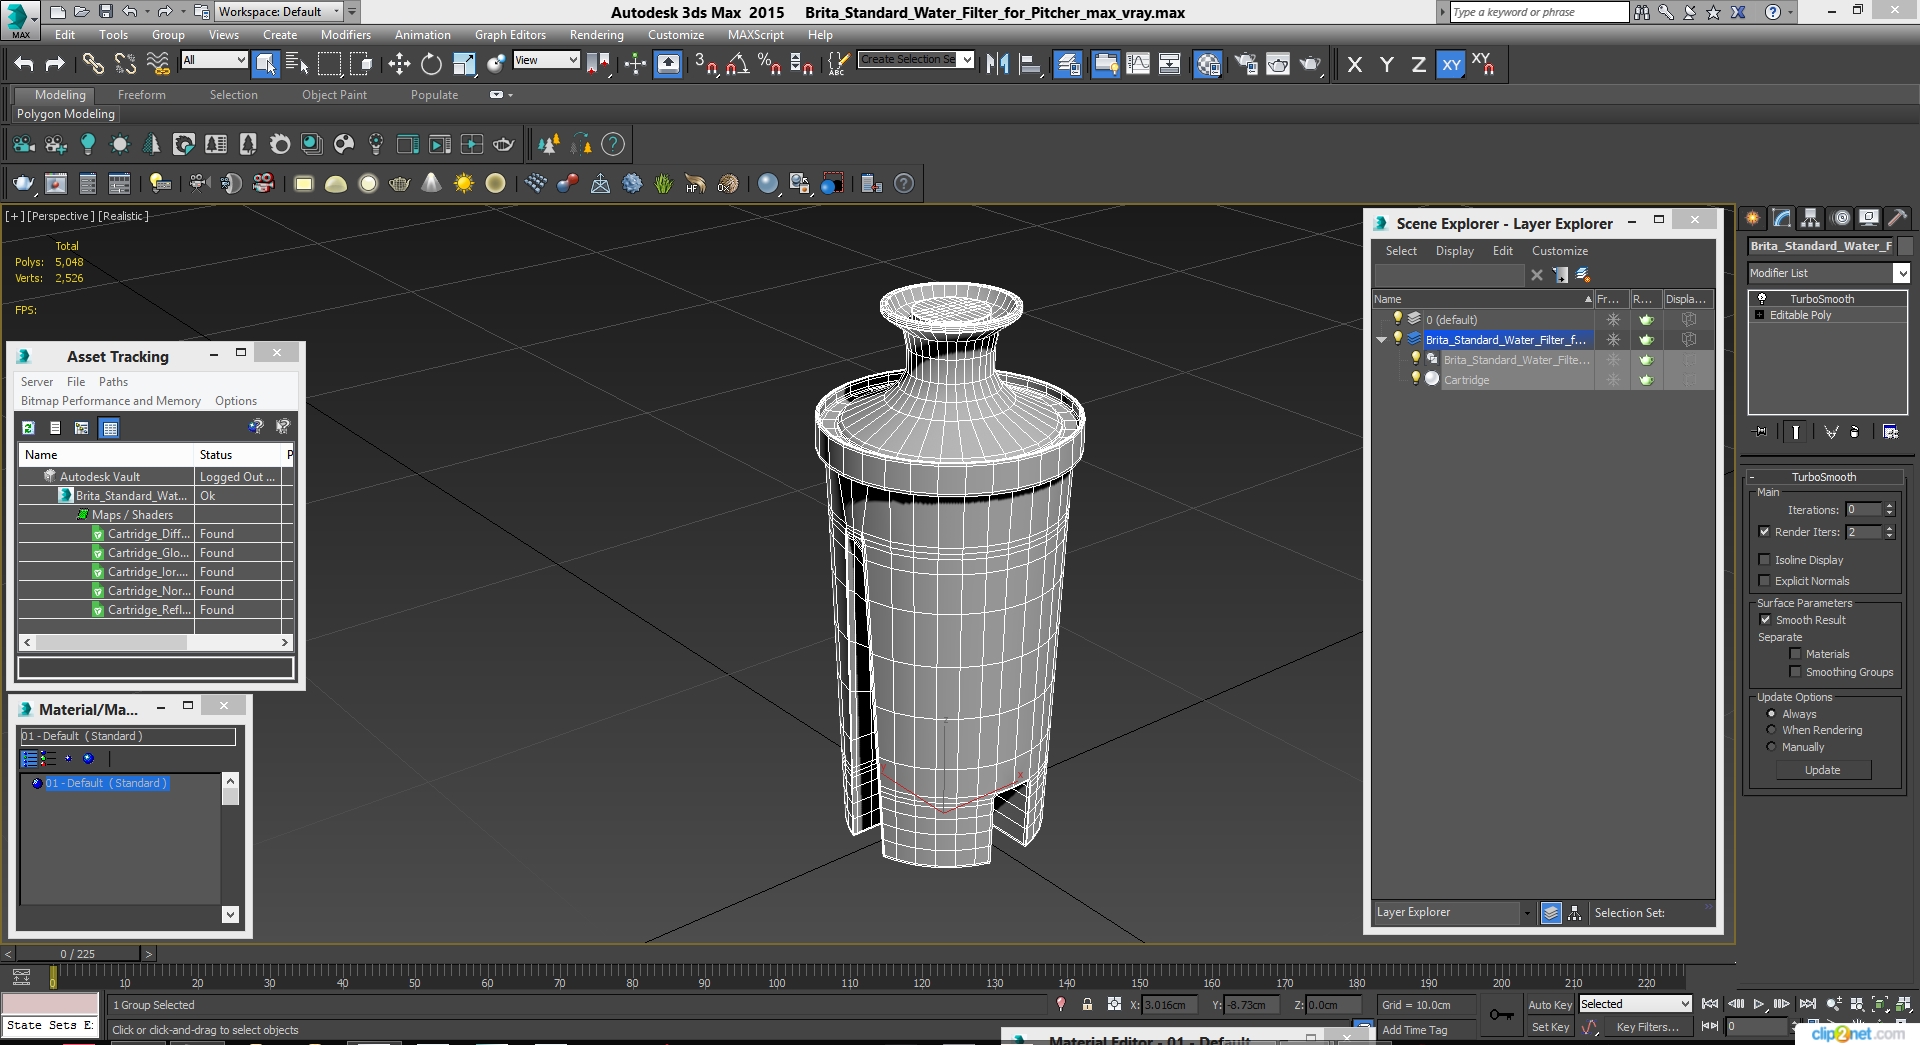Toggle the selection lock padlock icon

point(1087,1004)
